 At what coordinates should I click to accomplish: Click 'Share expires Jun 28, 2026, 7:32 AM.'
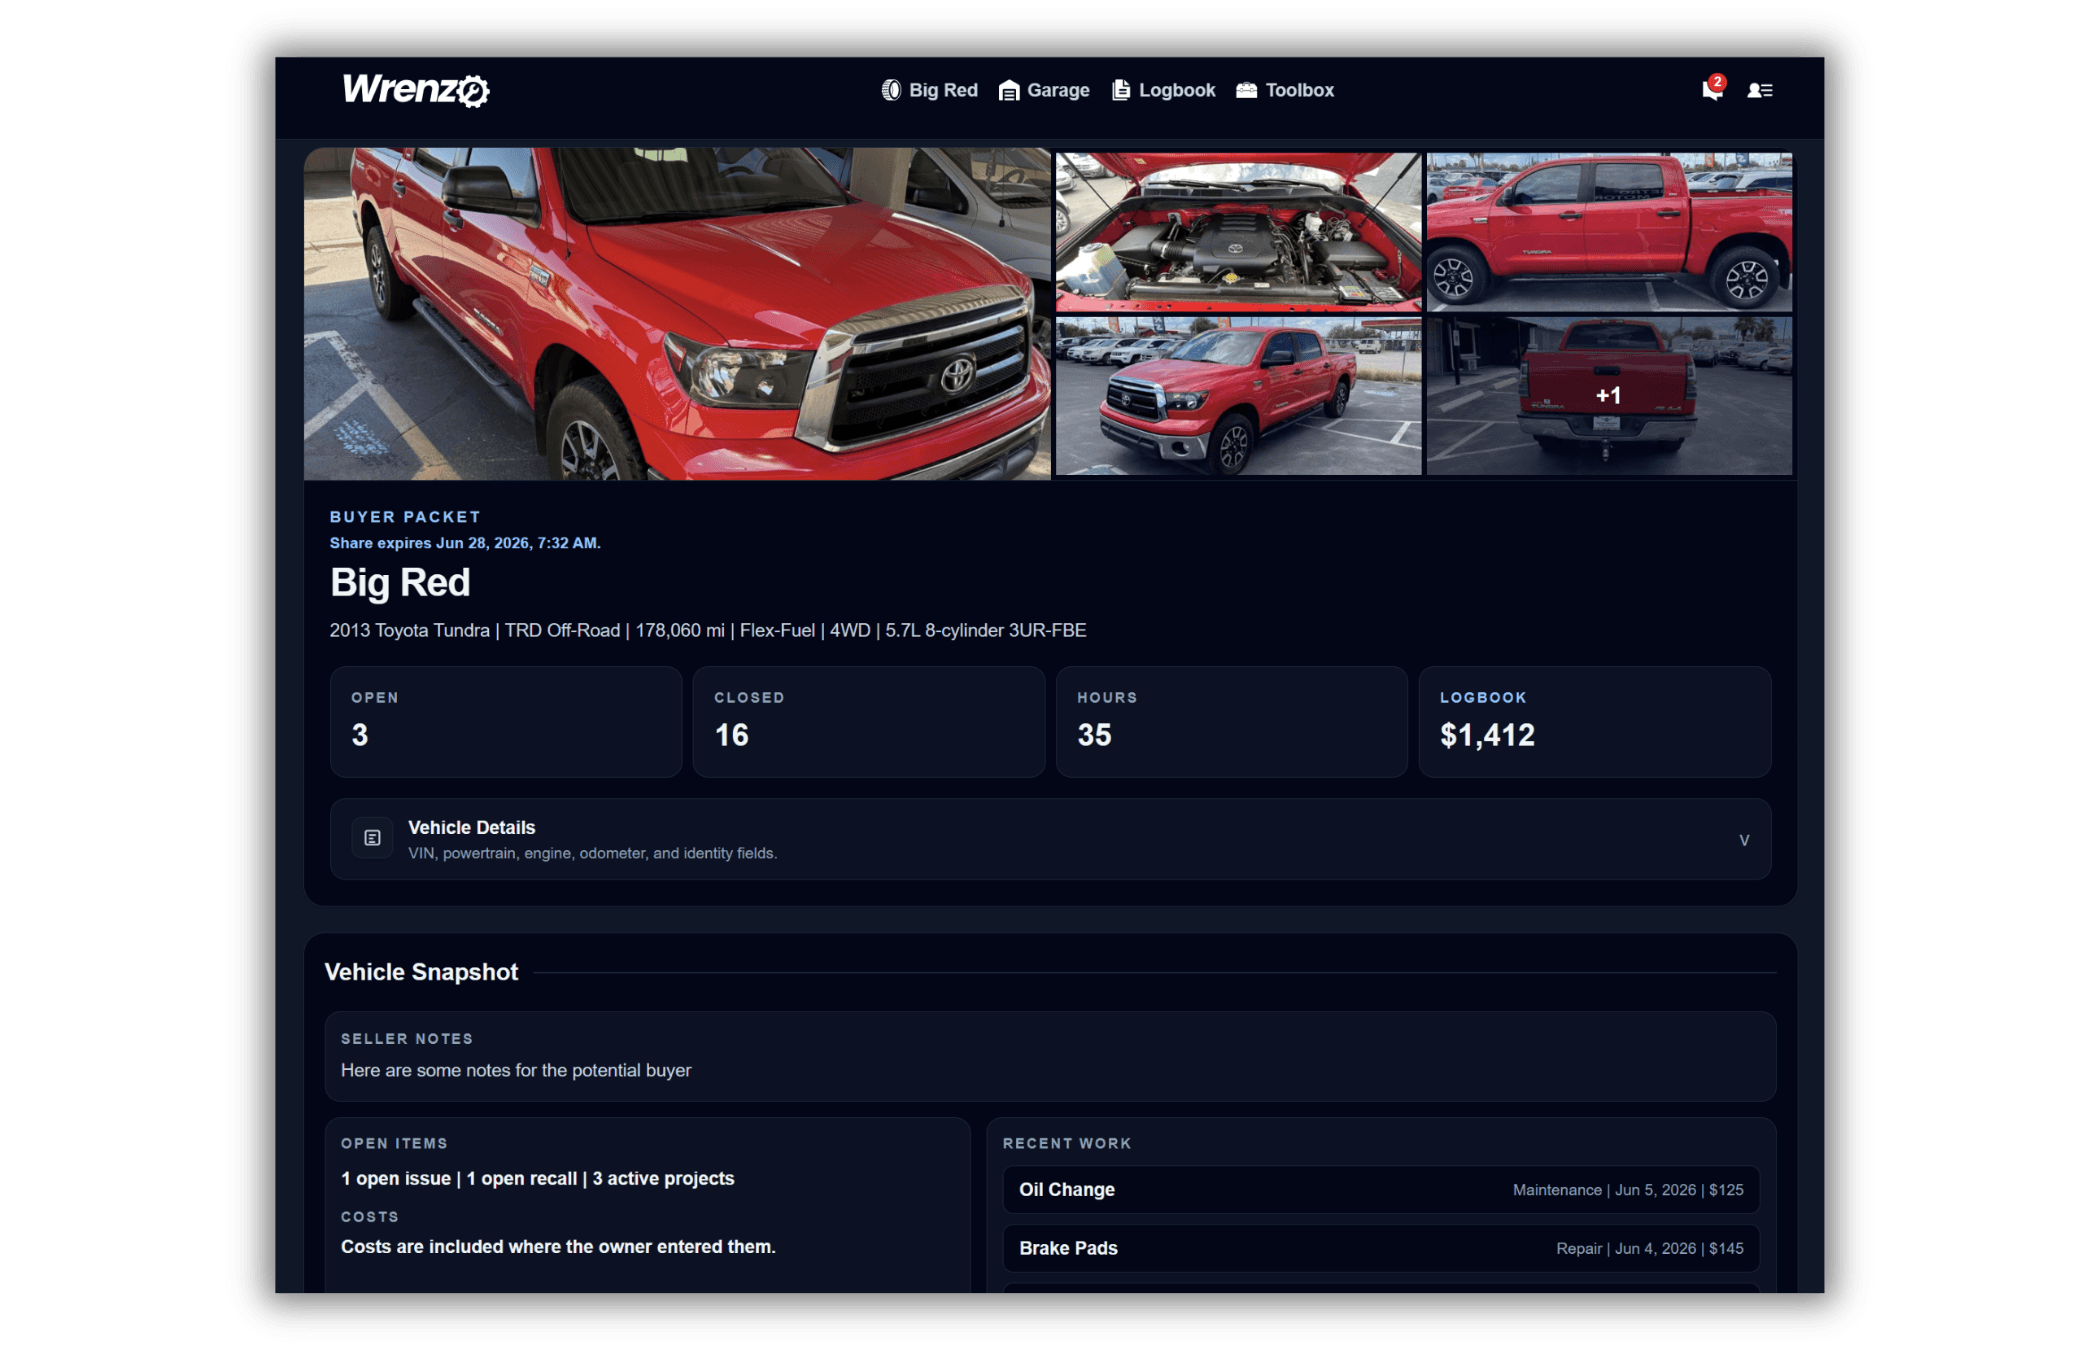point(465,543)
